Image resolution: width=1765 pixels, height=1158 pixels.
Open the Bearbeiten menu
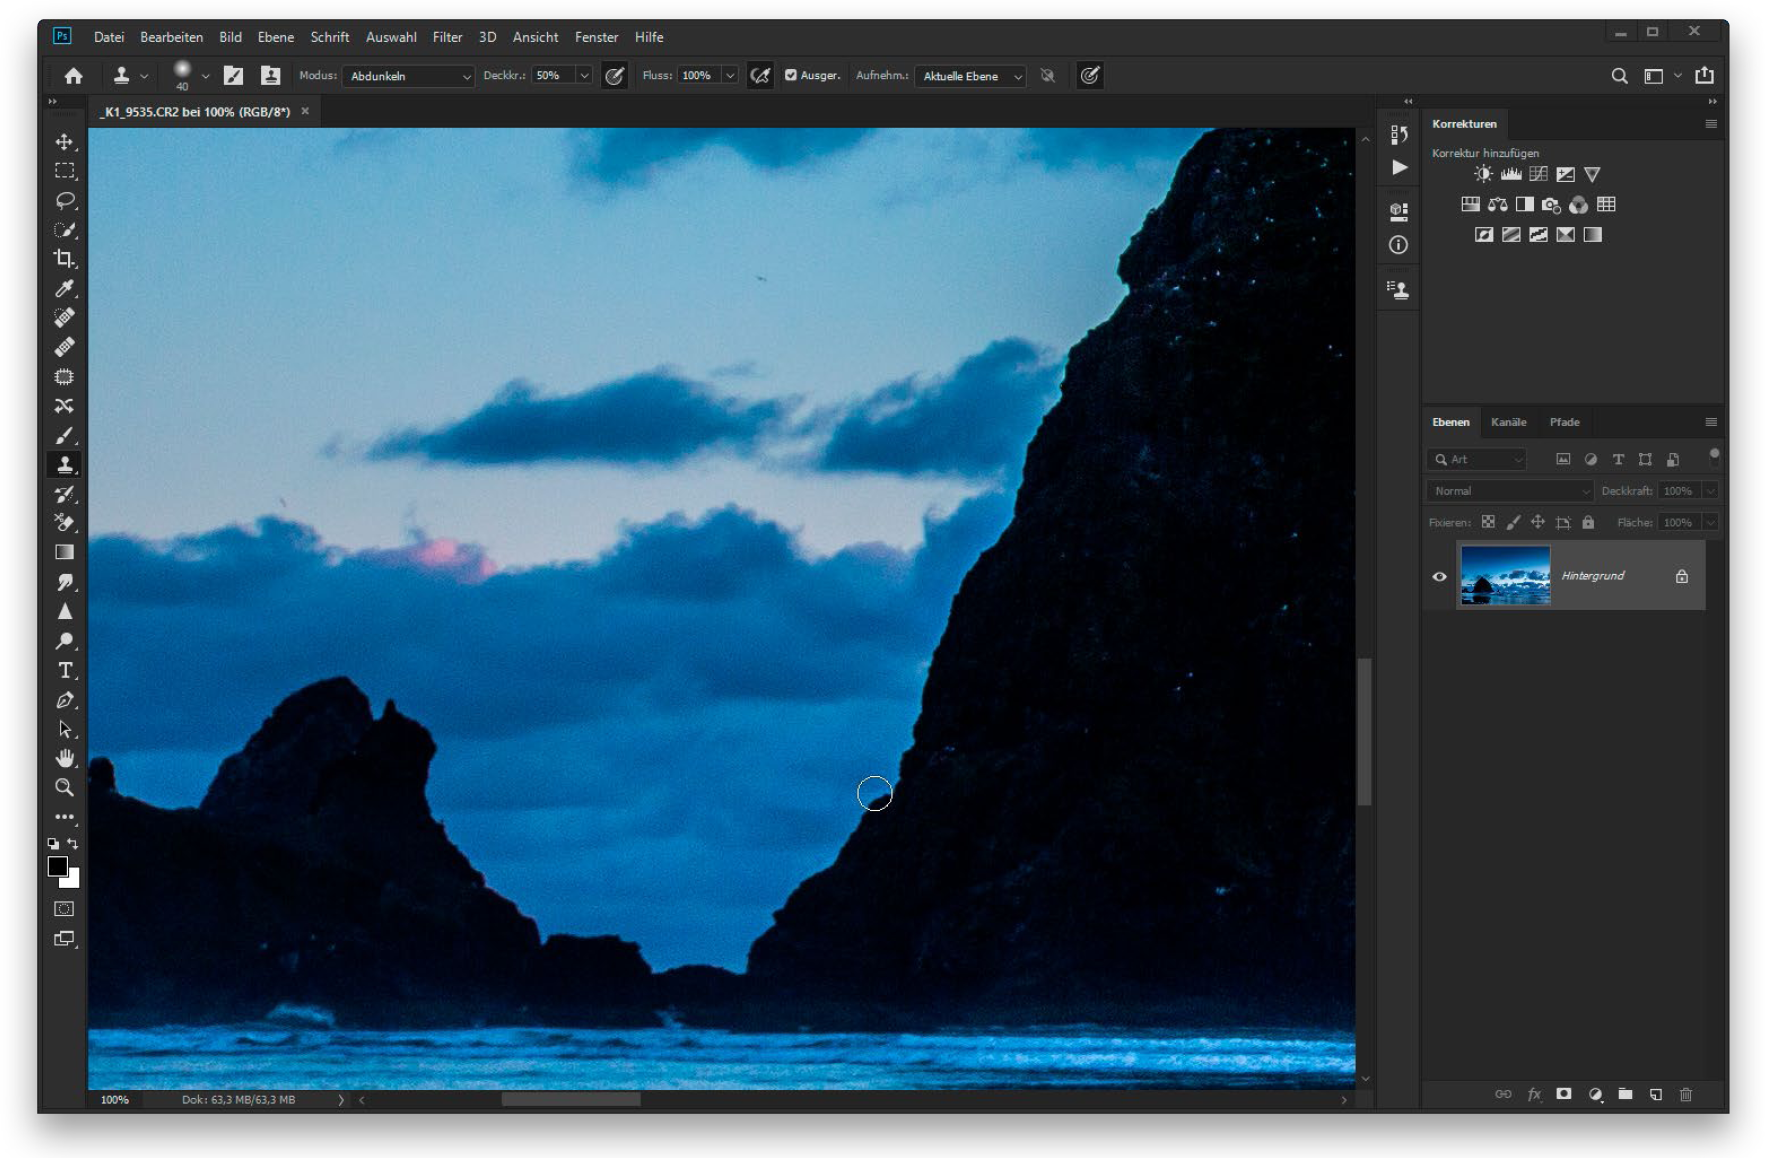coord(171,37)
